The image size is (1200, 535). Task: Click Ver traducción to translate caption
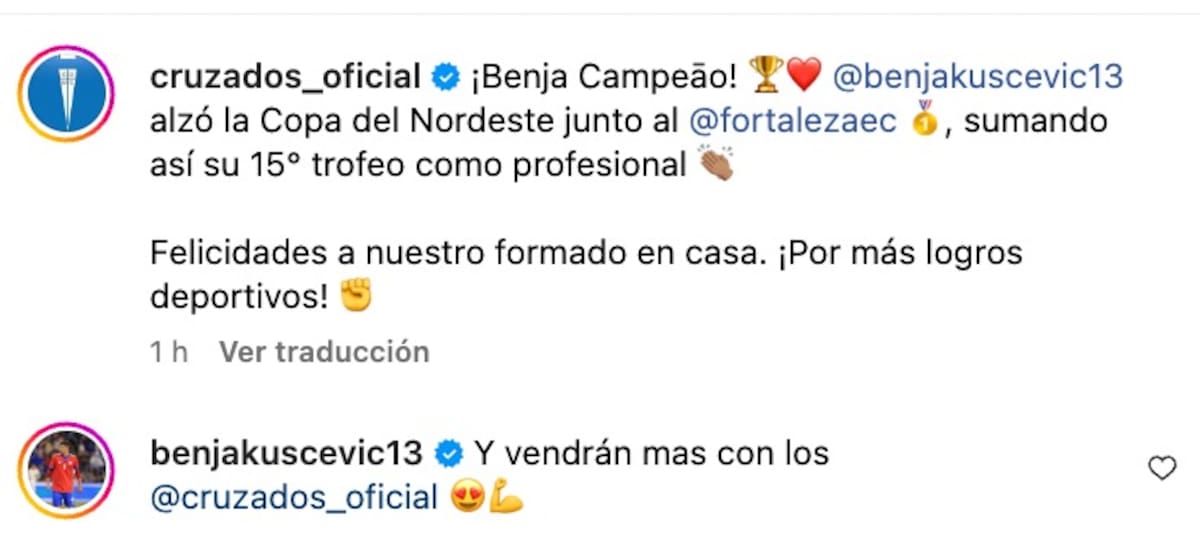tap(324, 352)
